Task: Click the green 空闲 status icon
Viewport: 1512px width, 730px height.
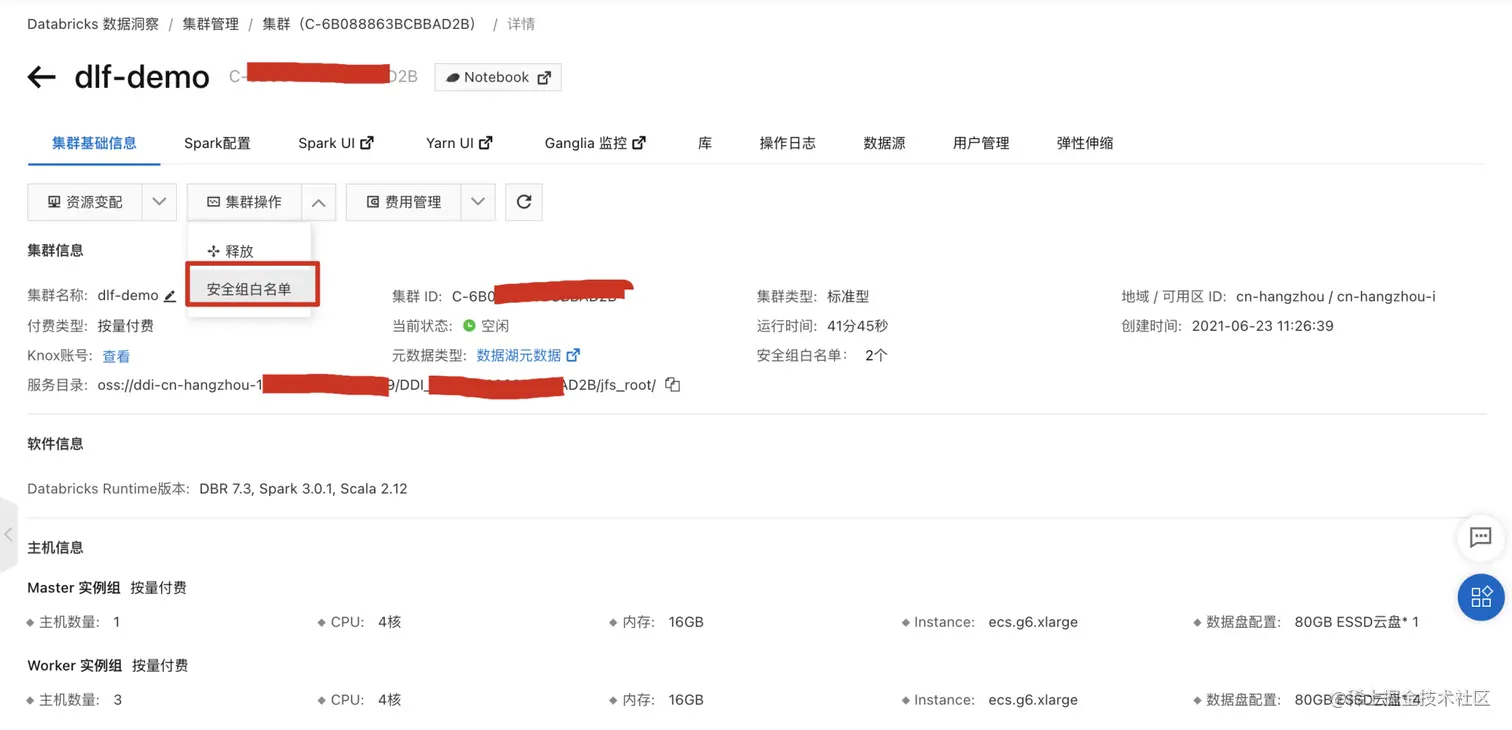Action: pyautogui.click(x=469, y=326)
